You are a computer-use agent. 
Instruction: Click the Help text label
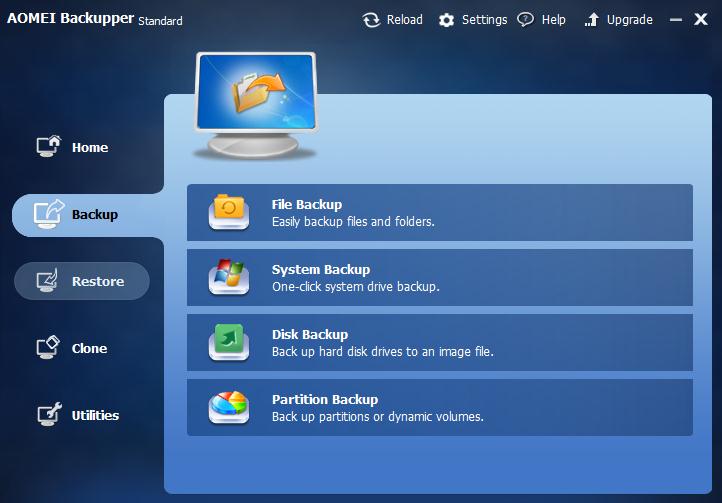coord(553,20)
